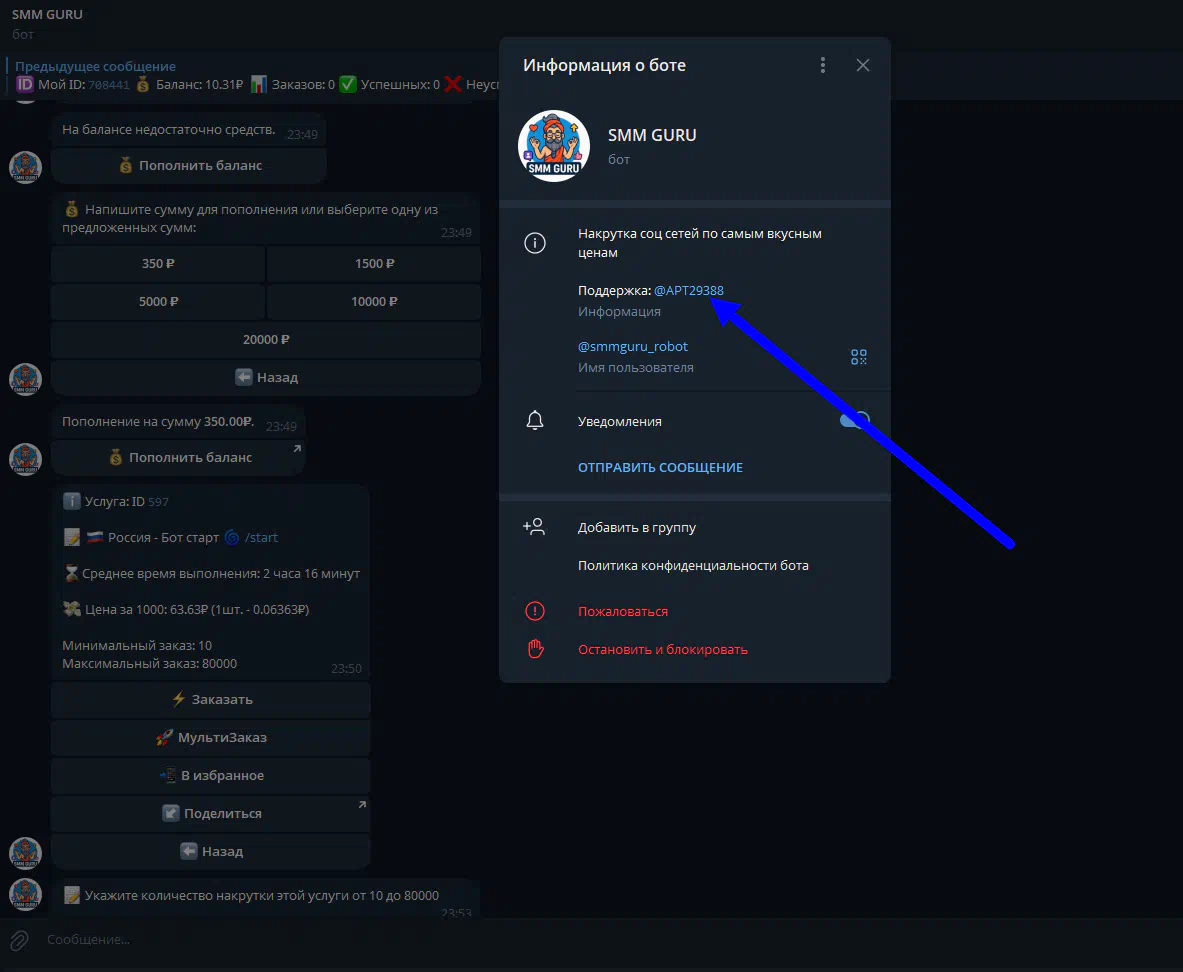Choose the 20000 ₽ top-up amount
The image size is (1183, 972).
[x=266, y=340]
